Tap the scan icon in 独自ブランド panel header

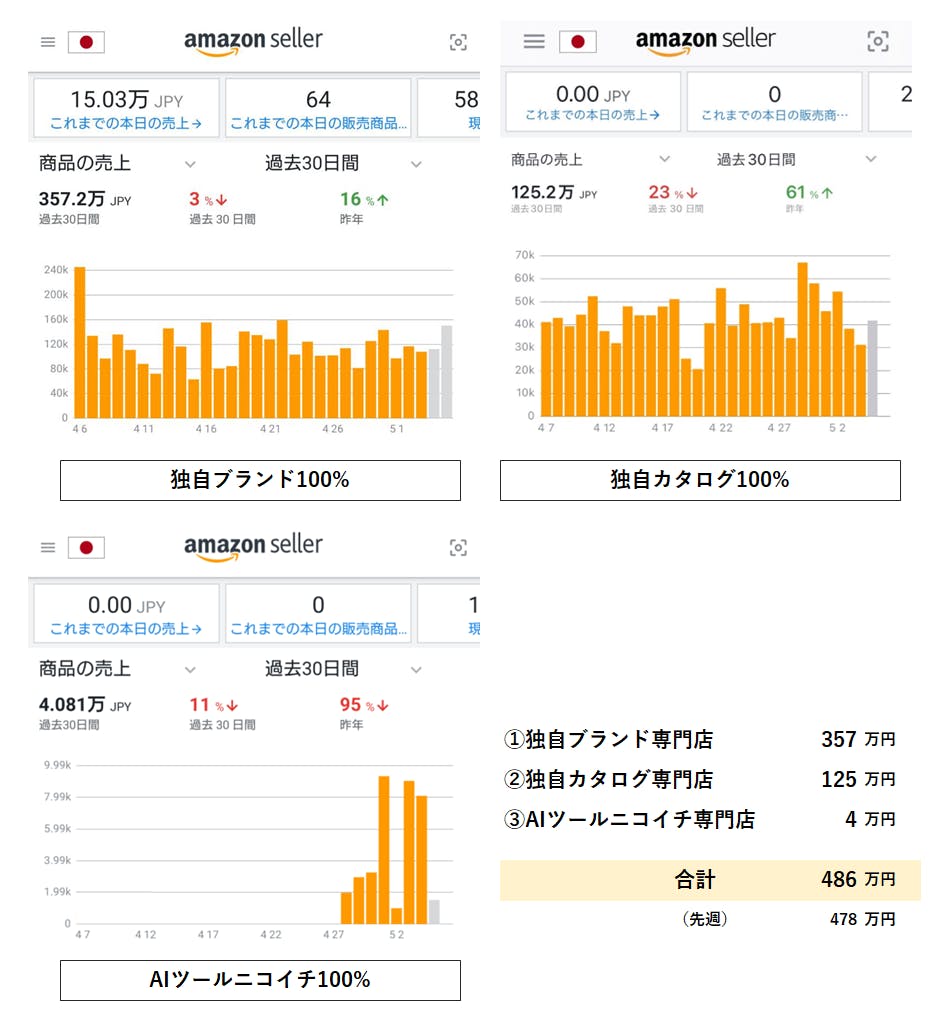(458, 42)
